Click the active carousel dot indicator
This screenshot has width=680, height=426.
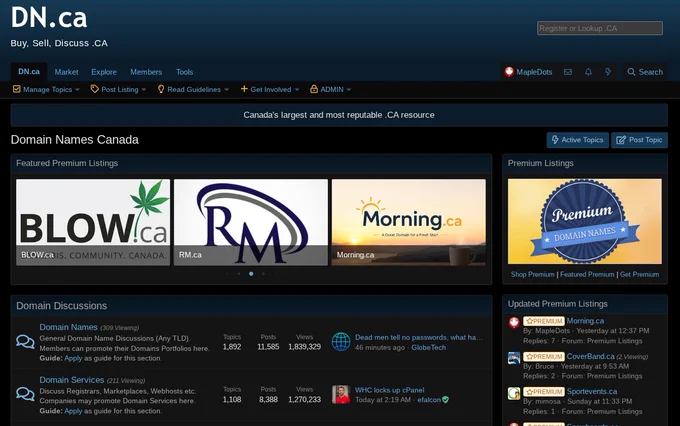pos(251,274)
